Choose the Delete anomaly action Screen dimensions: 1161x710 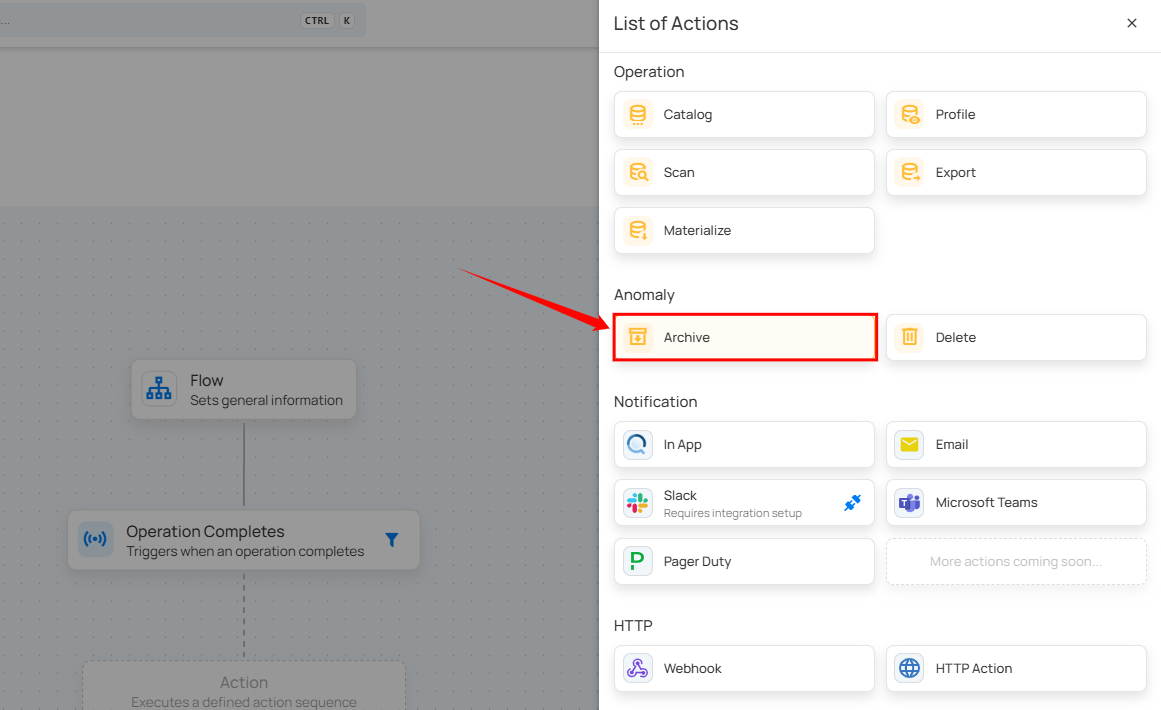(1016, 338)
